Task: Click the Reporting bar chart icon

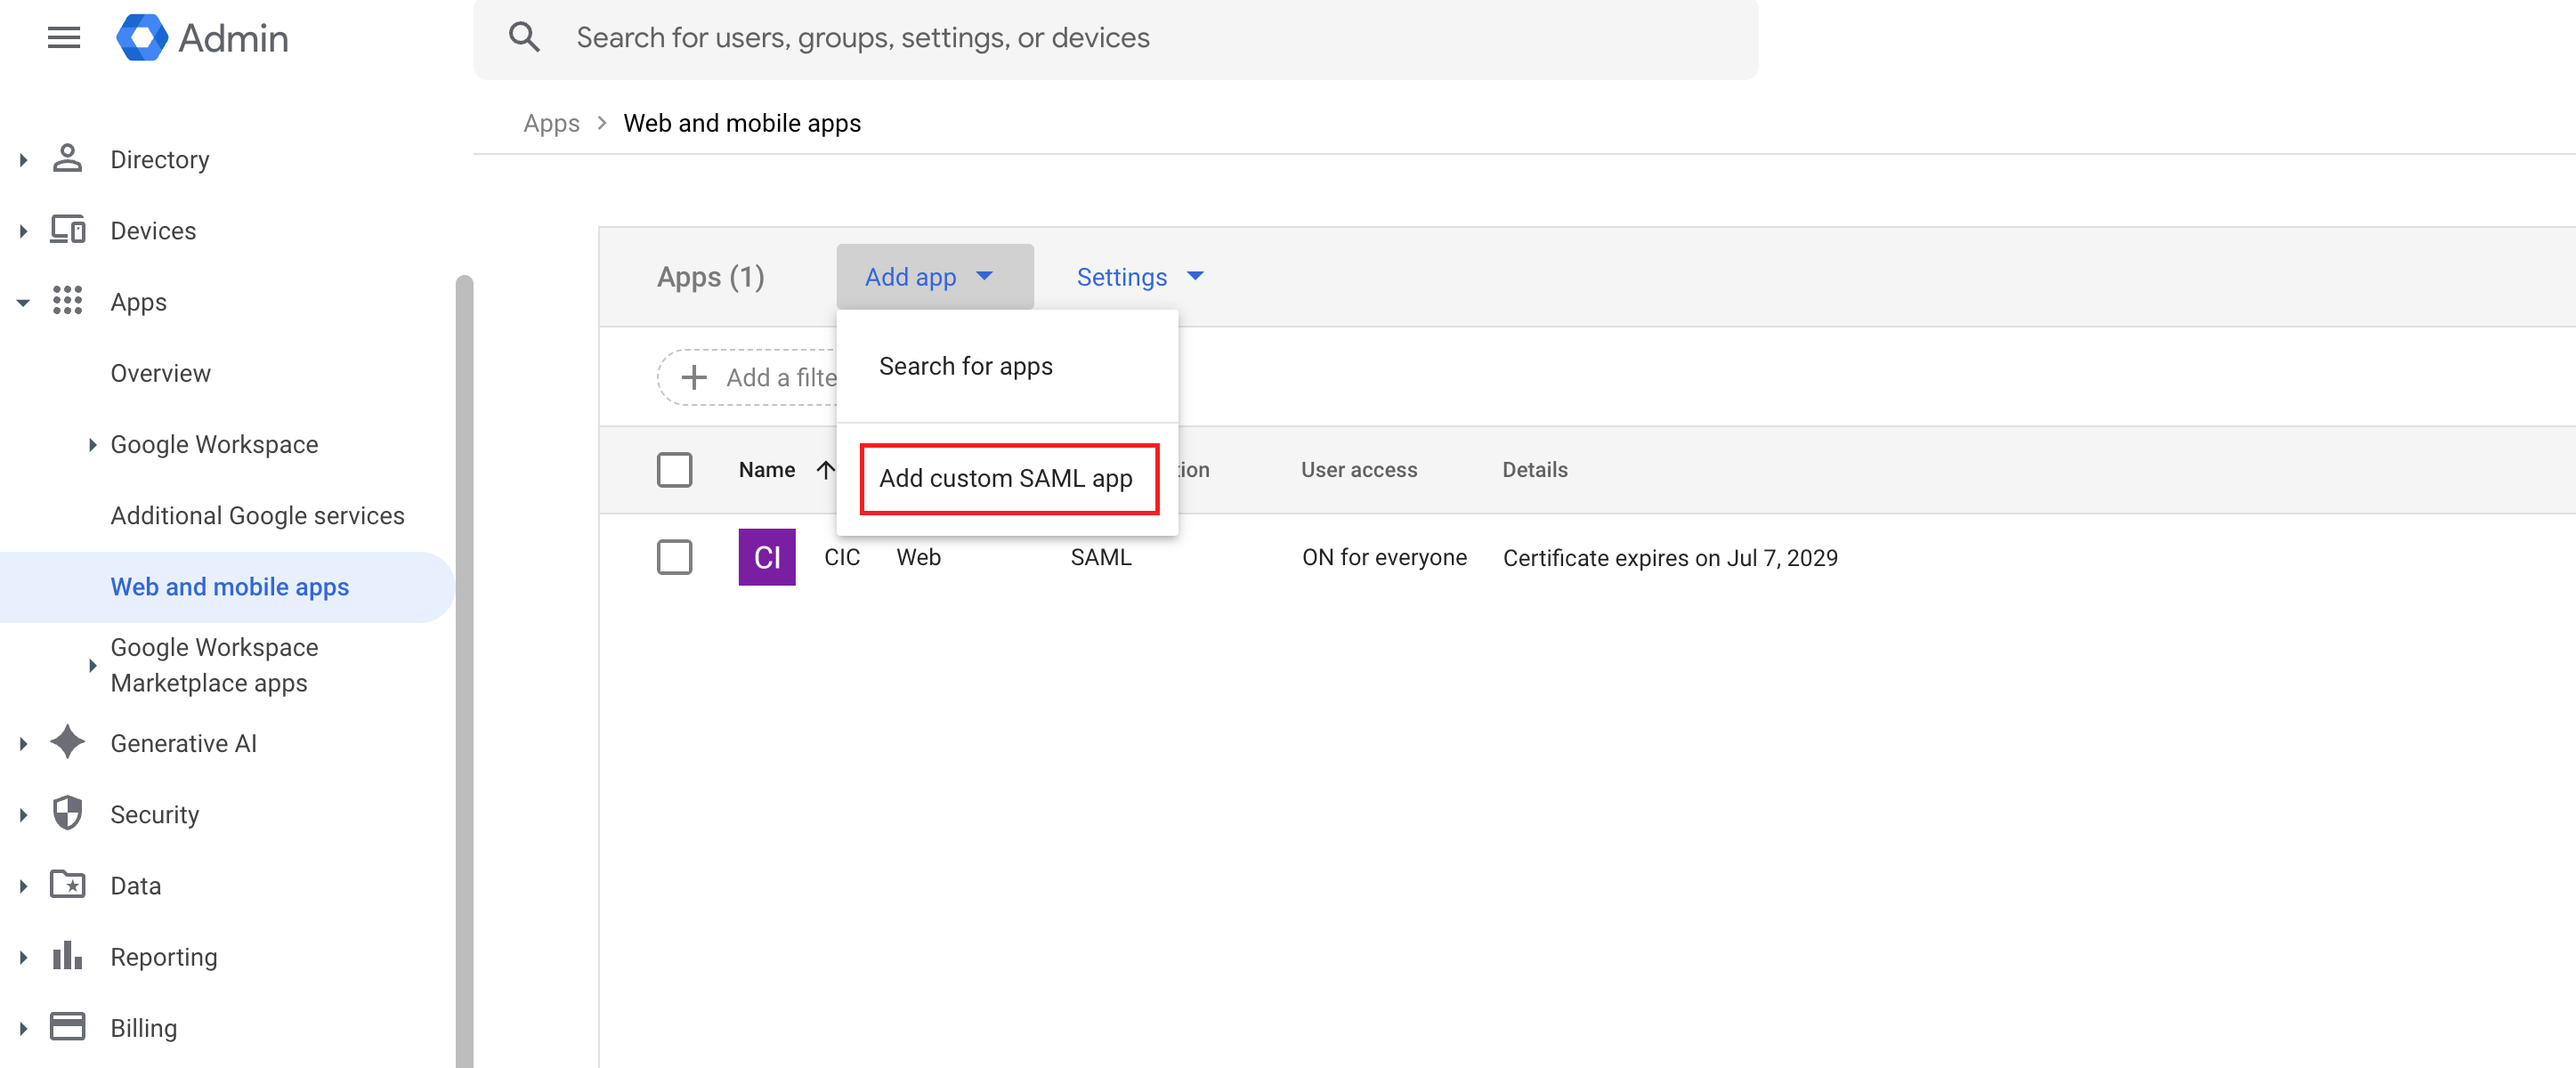Action: pyautogui.click(x=67, y=956)
